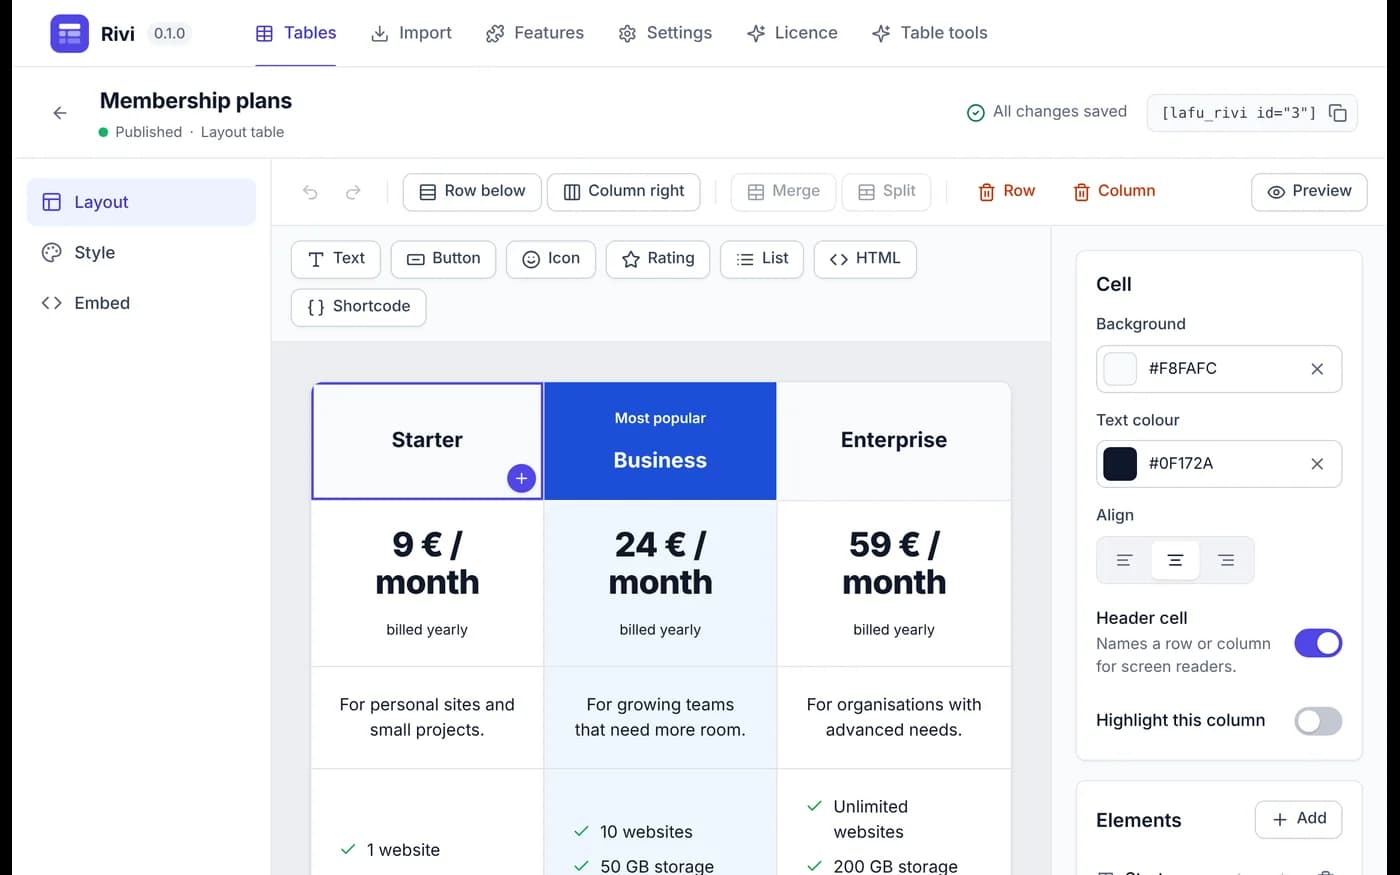Click the Split cell button
The width and height of the screenshot is (1400, 875).
tap(887, 192)
